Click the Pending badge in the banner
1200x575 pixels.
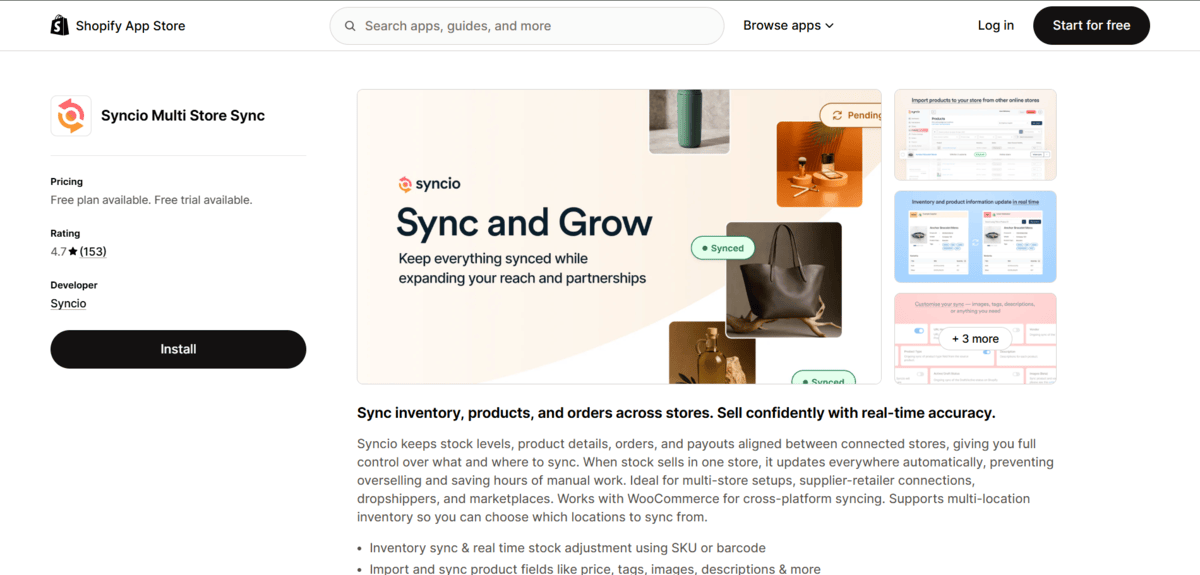tap(851, 115)
